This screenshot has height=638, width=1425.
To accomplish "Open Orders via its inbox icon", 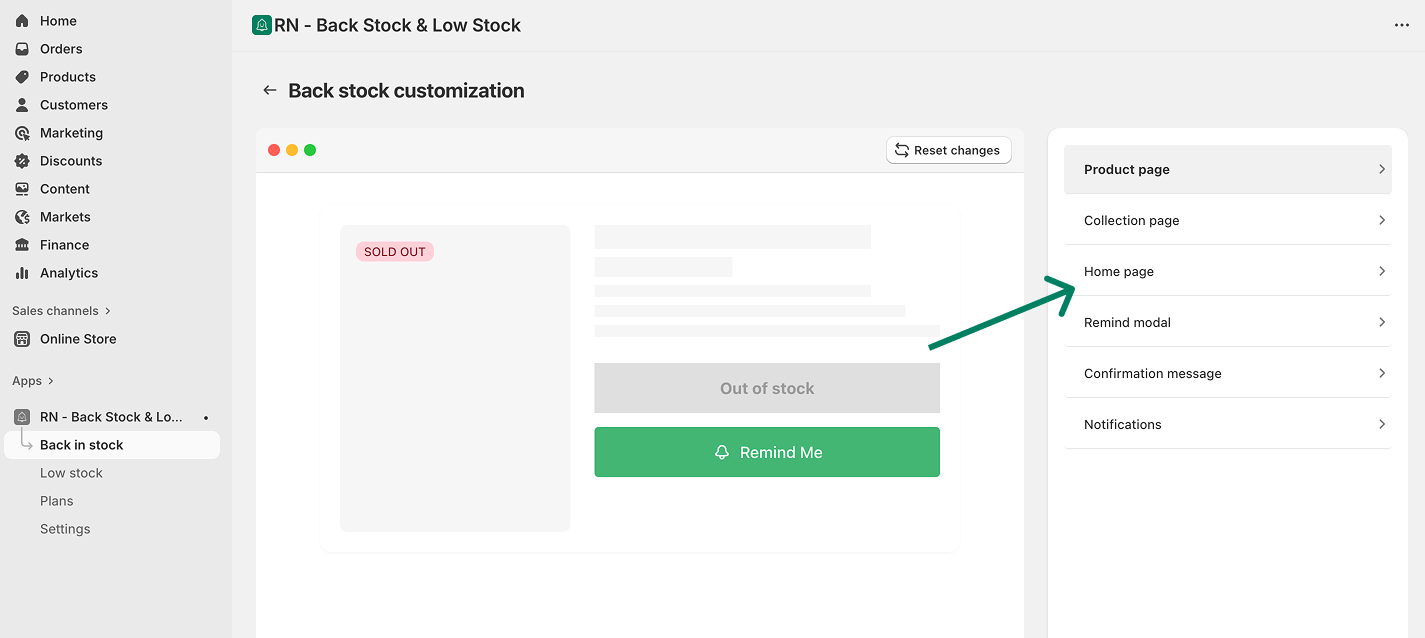I will pyautogui.click(x=22, y=49).
